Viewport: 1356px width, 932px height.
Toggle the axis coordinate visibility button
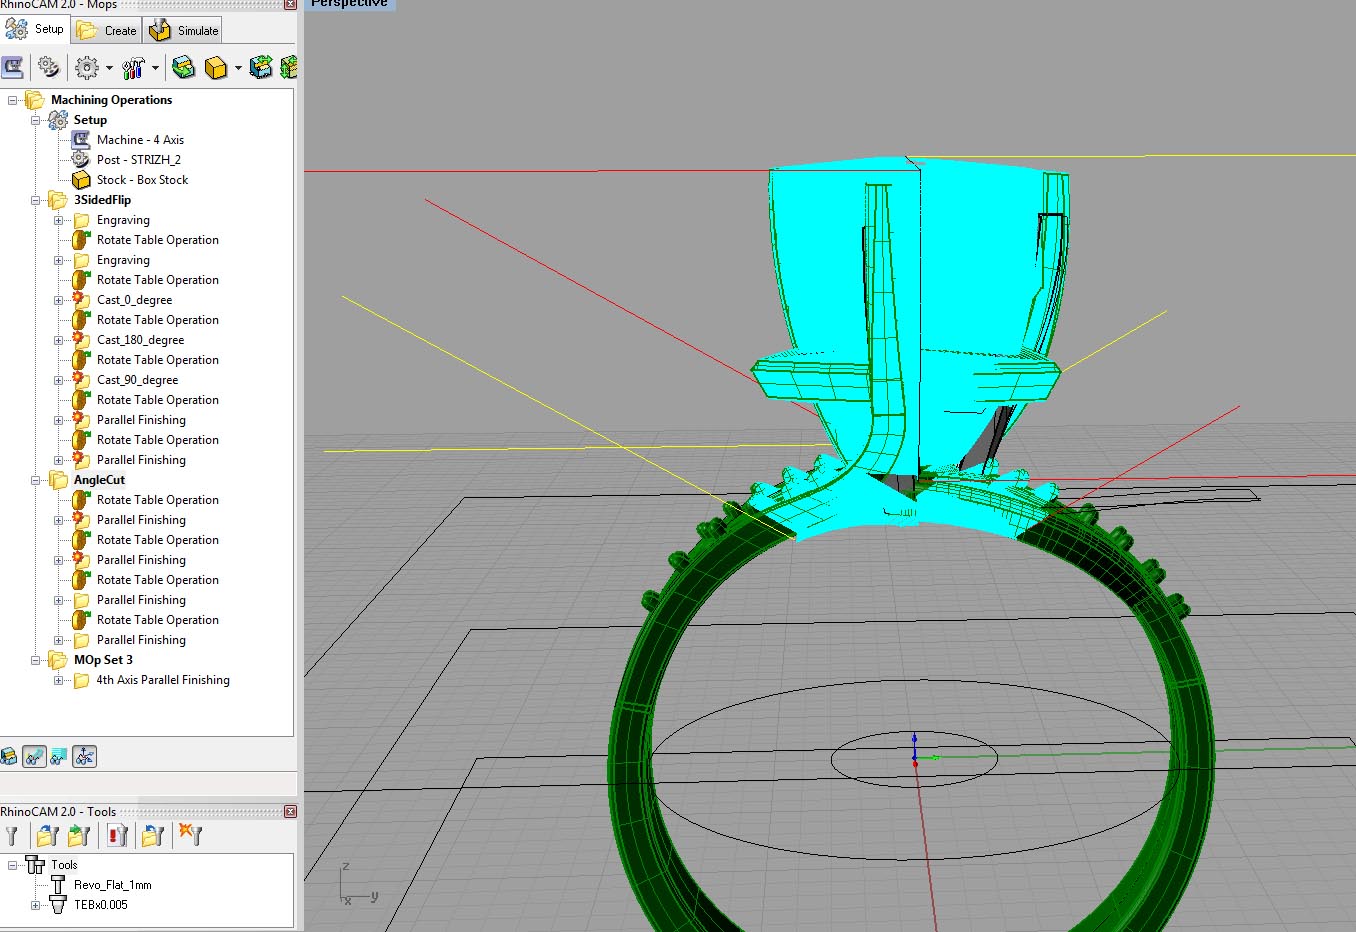click(x=85, y=756)
